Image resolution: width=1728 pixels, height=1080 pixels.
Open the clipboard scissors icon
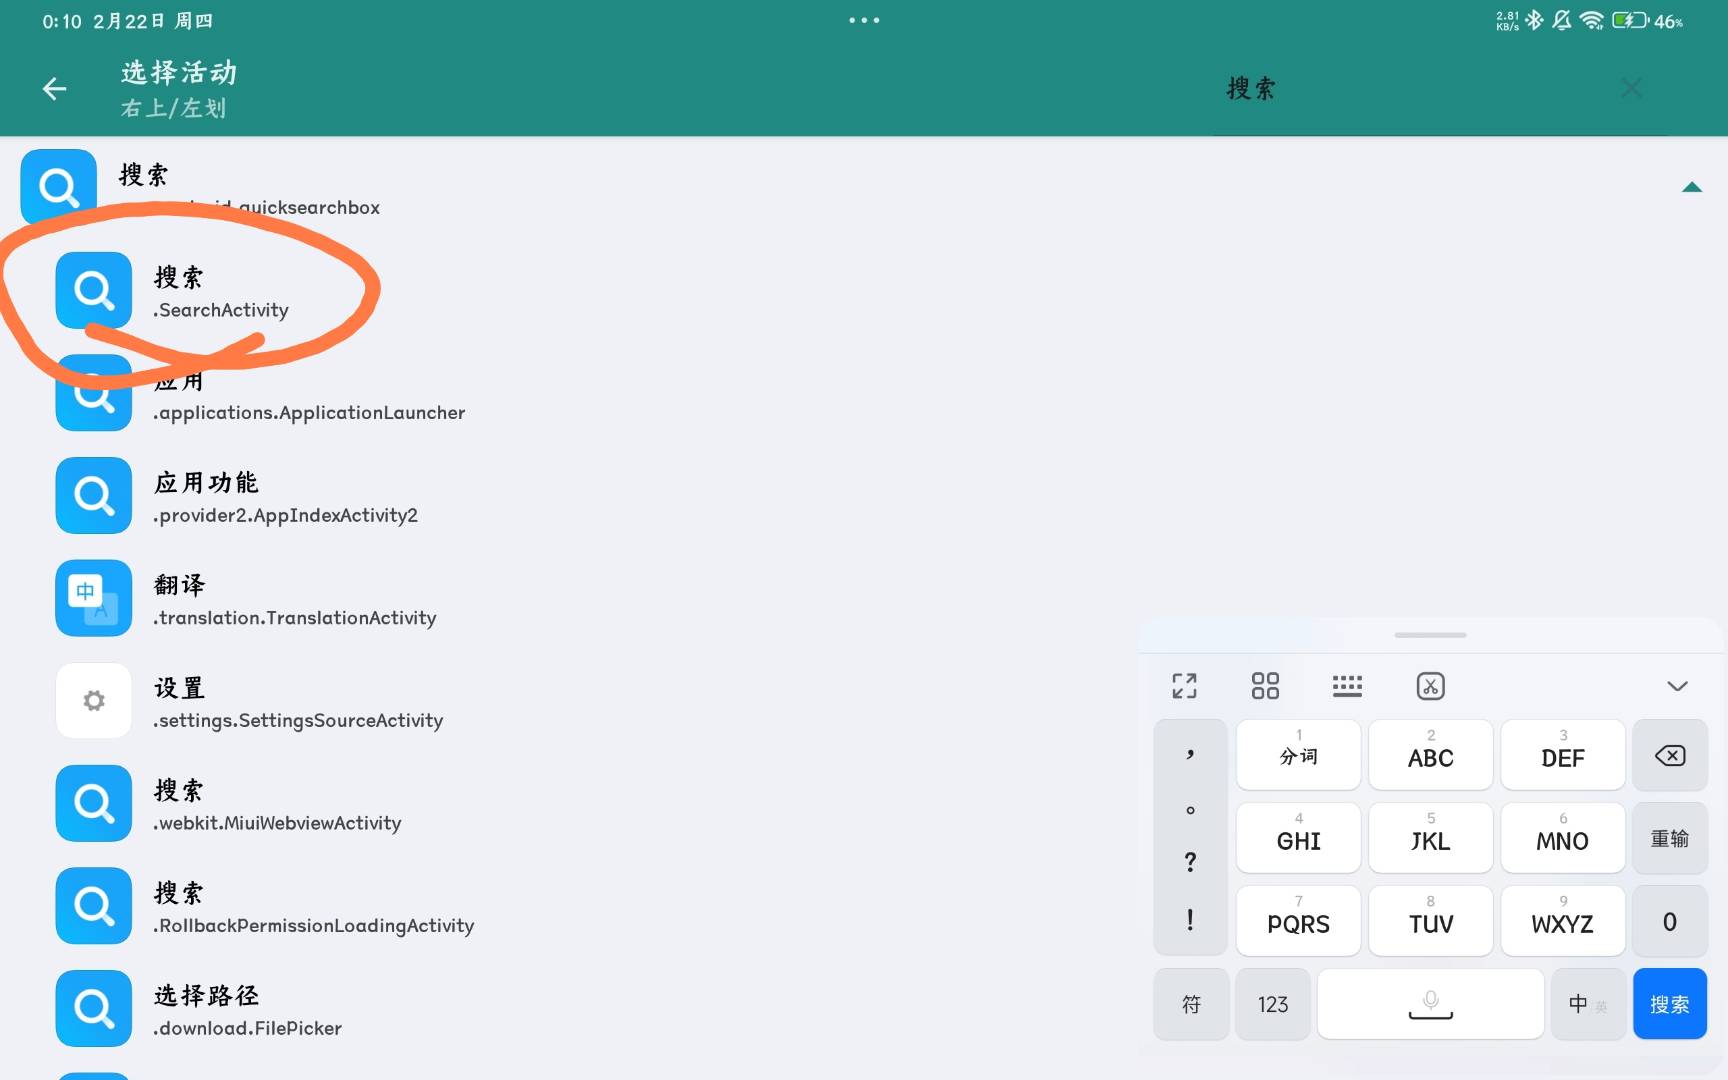1430,686
